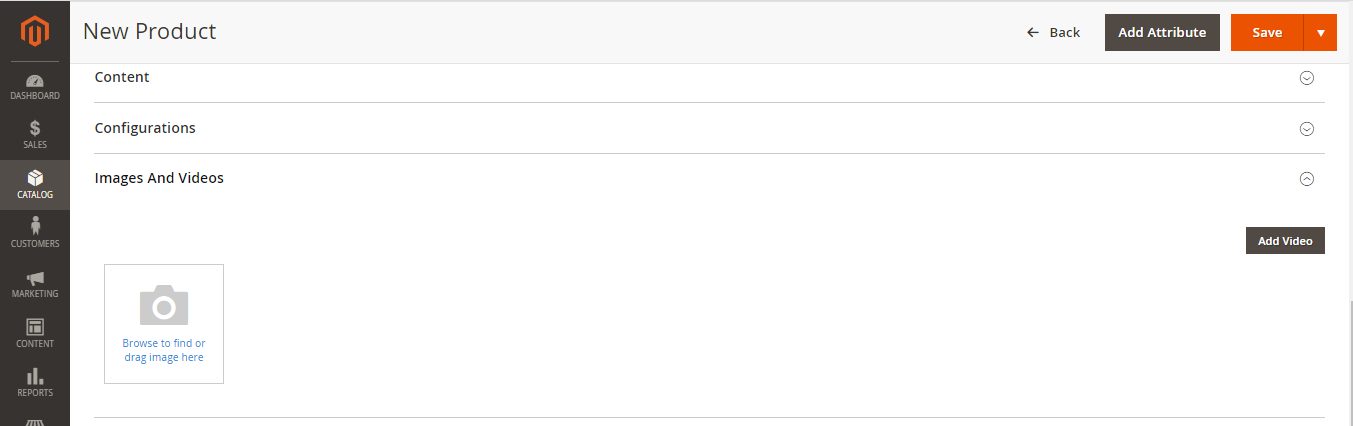Click Browse to find or drag image link
This screenshot has height=426, width=1353.
coord(164,350)
